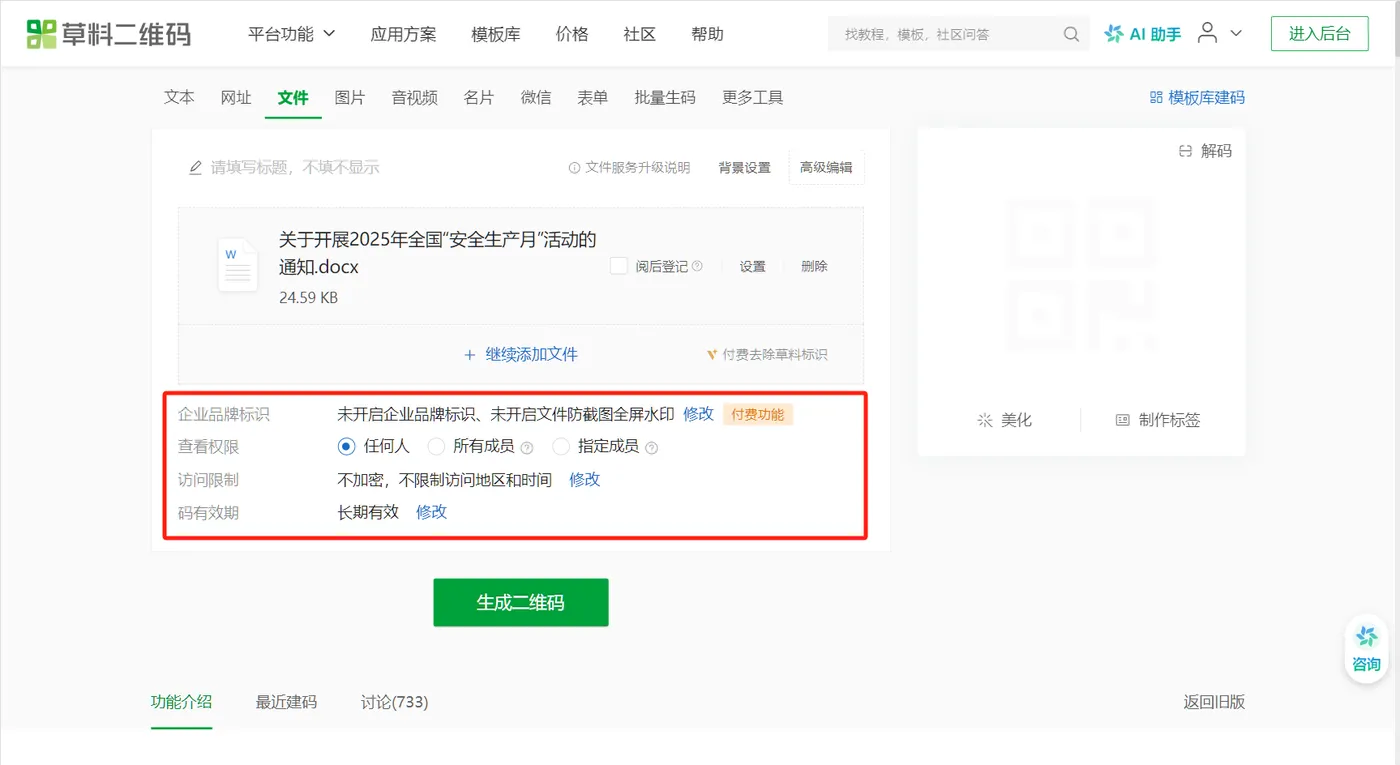Open the 咨询 floating chat icon
The image size is (1400, 765).
[x=1366, y=650]
